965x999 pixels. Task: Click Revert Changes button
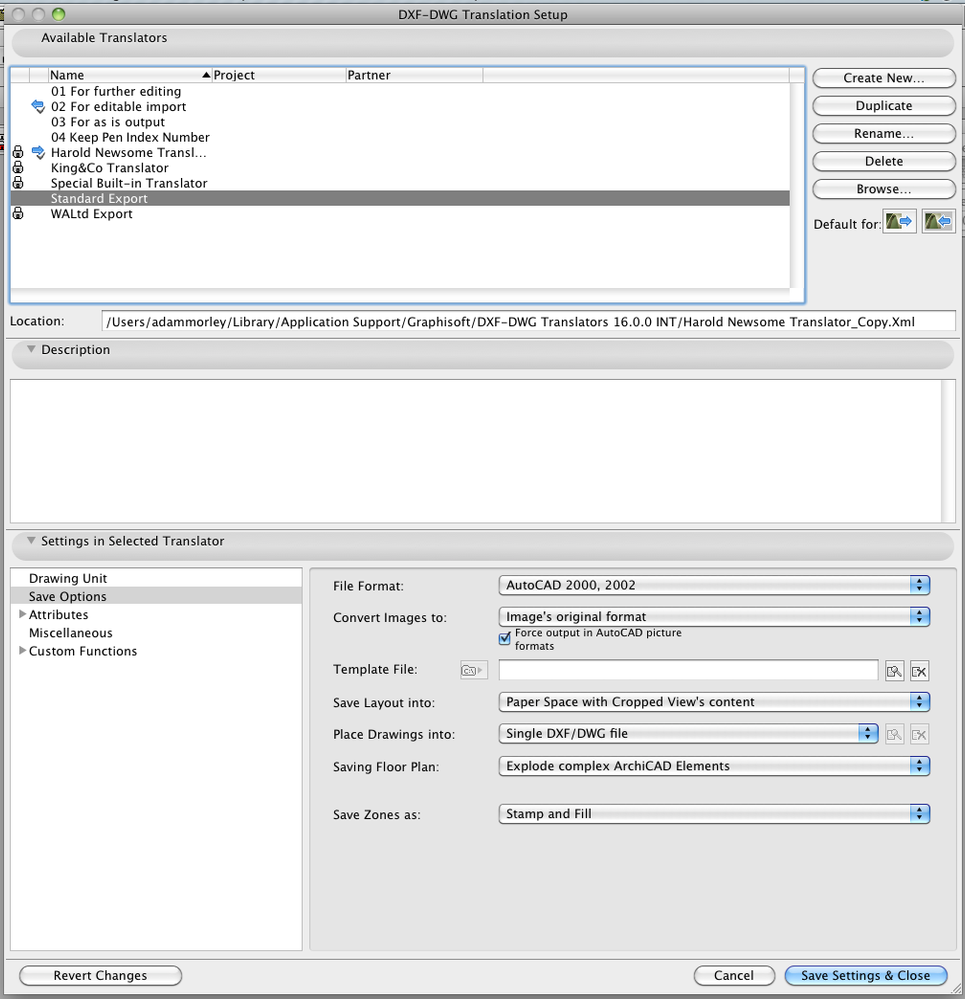(100, 975)
